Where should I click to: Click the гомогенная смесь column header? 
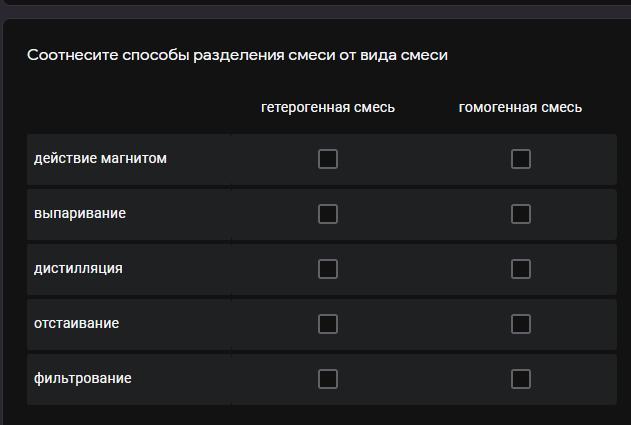(520, 107)
